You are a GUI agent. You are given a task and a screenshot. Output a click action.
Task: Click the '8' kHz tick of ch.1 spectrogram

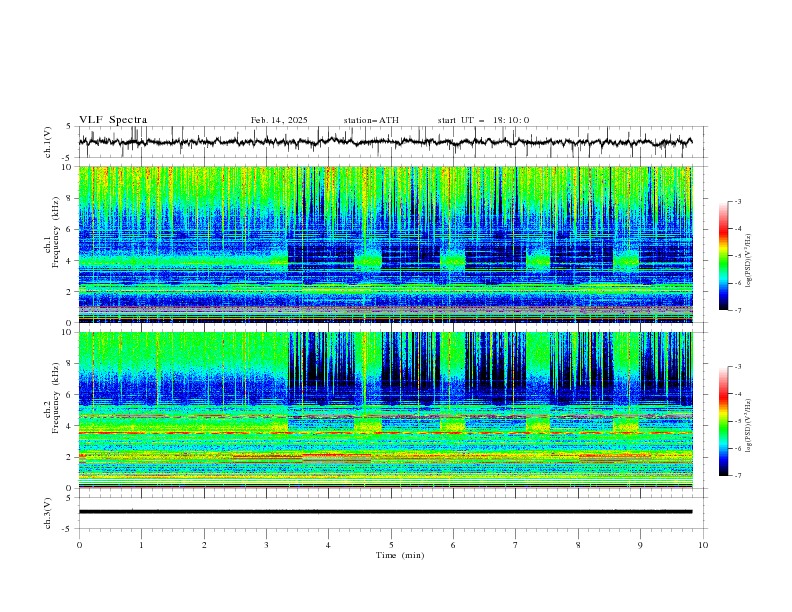click(x=70, y=198)
